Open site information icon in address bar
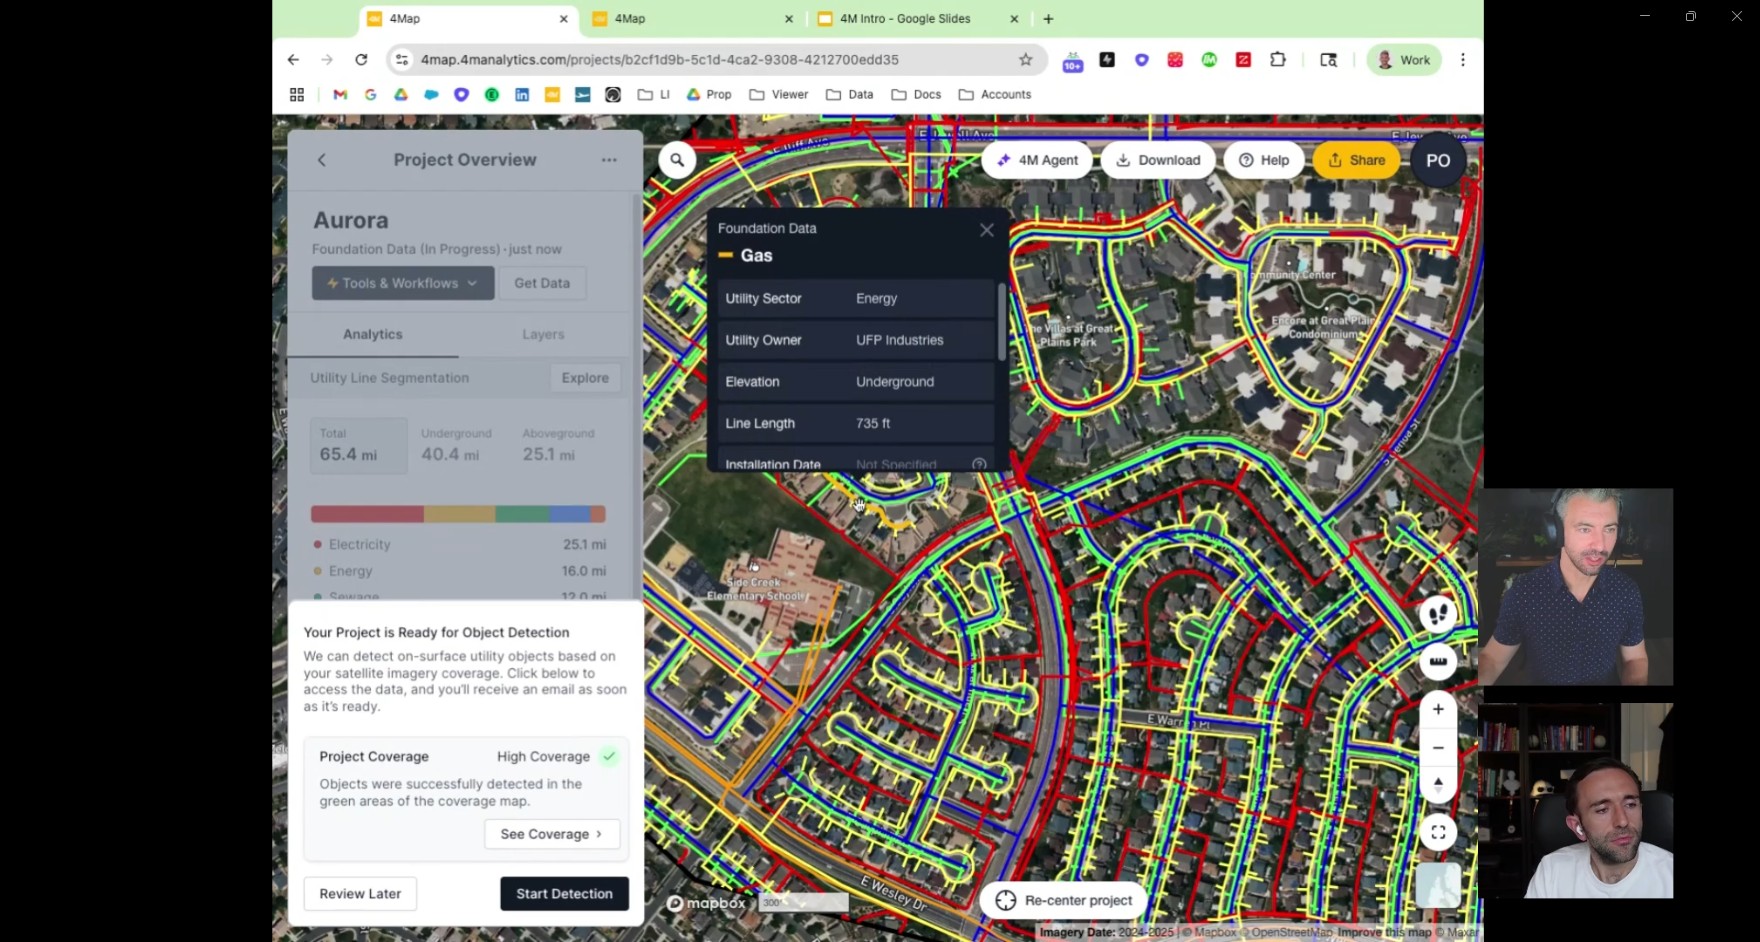The image size is (1760, 942). click(x=402, y=60)
